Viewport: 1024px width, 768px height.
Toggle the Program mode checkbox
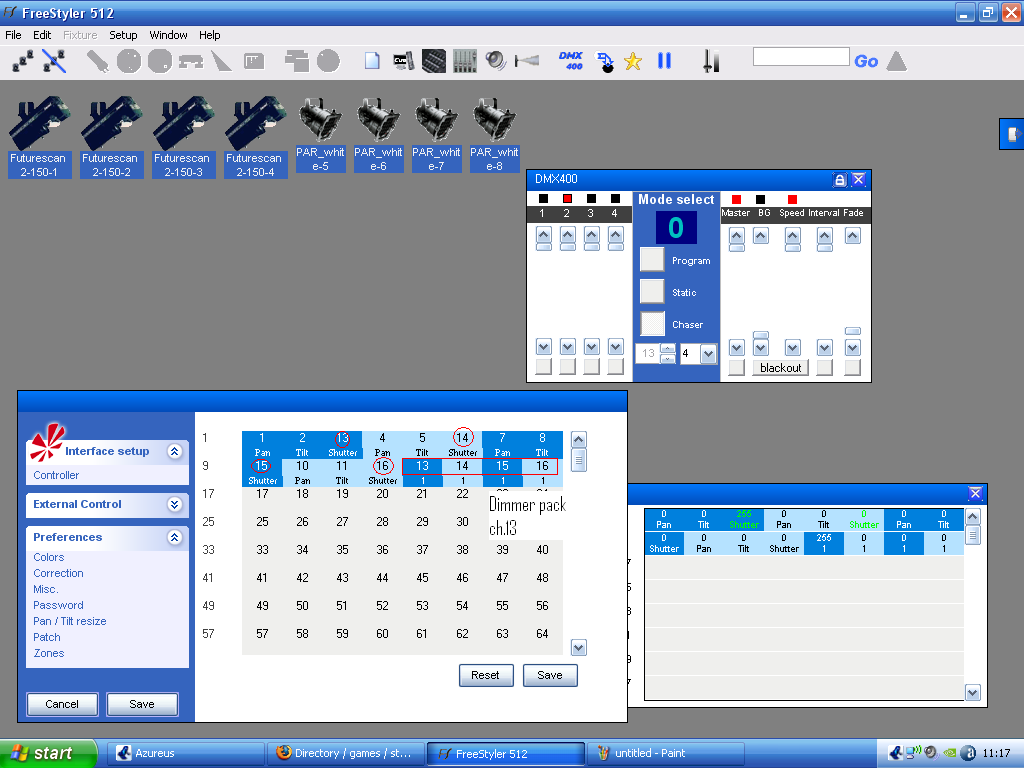[x=652, y=259]
